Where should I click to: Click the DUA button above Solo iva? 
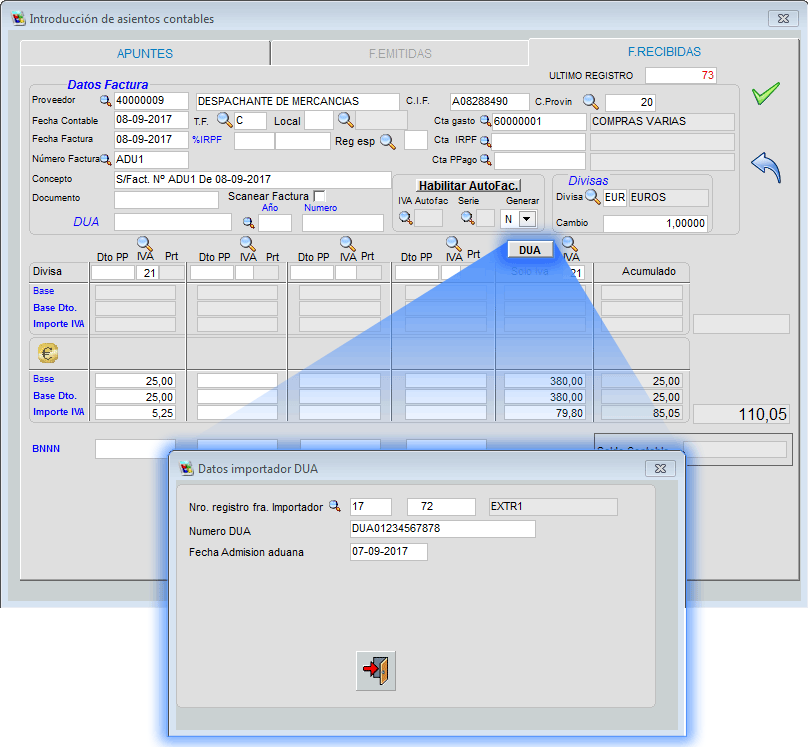(530, 250)
